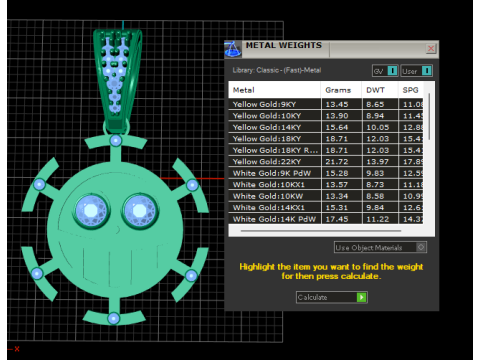Click the Metal column header

tap(274, 90)
